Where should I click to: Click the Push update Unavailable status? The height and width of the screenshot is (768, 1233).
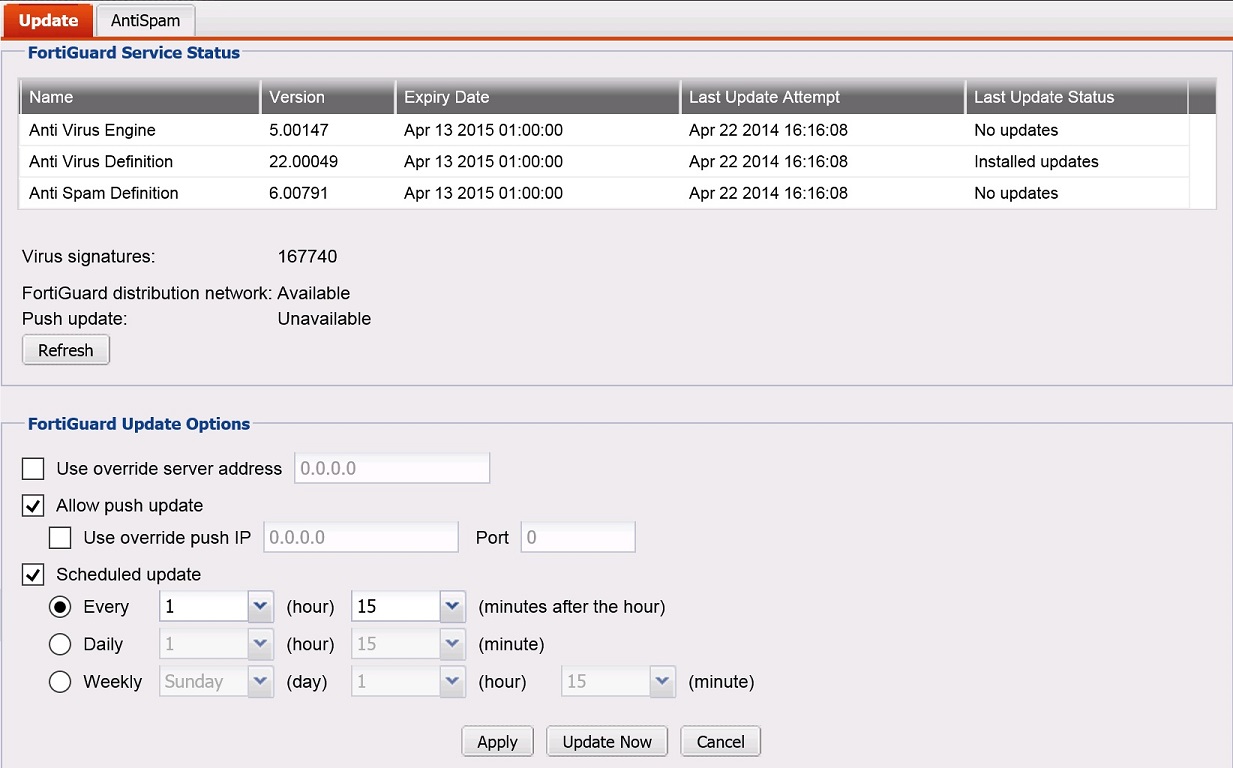[x=324, y=319]
